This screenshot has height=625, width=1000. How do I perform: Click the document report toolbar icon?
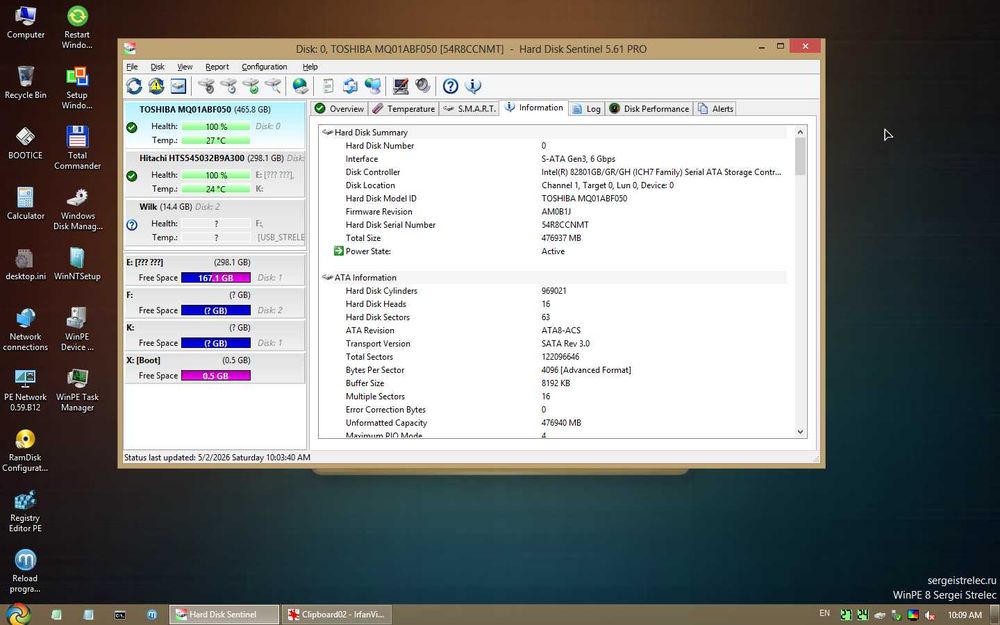(x=328, y=86)
